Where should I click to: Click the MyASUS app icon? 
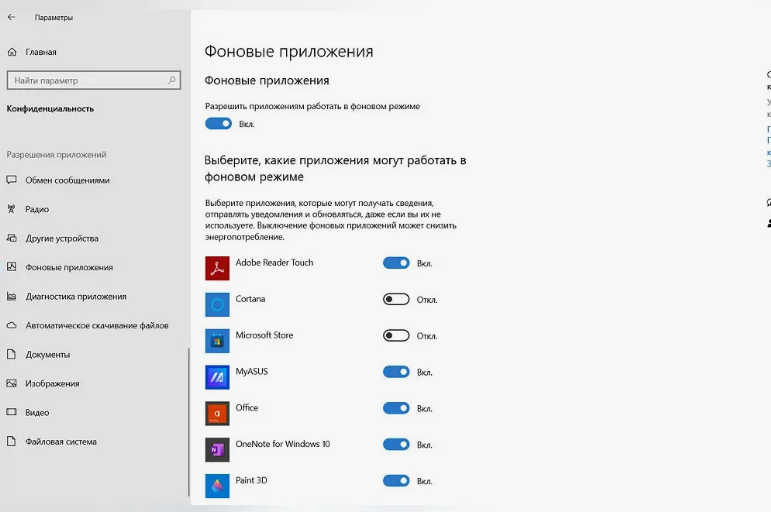pyautogui.click(x=217, y=377)
